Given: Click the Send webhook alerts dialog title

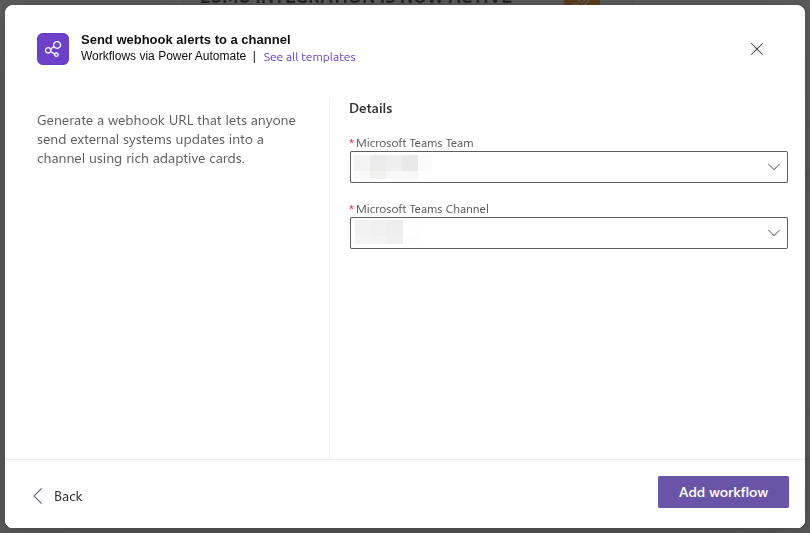Looking at the screenshot, I should point(185,39).
